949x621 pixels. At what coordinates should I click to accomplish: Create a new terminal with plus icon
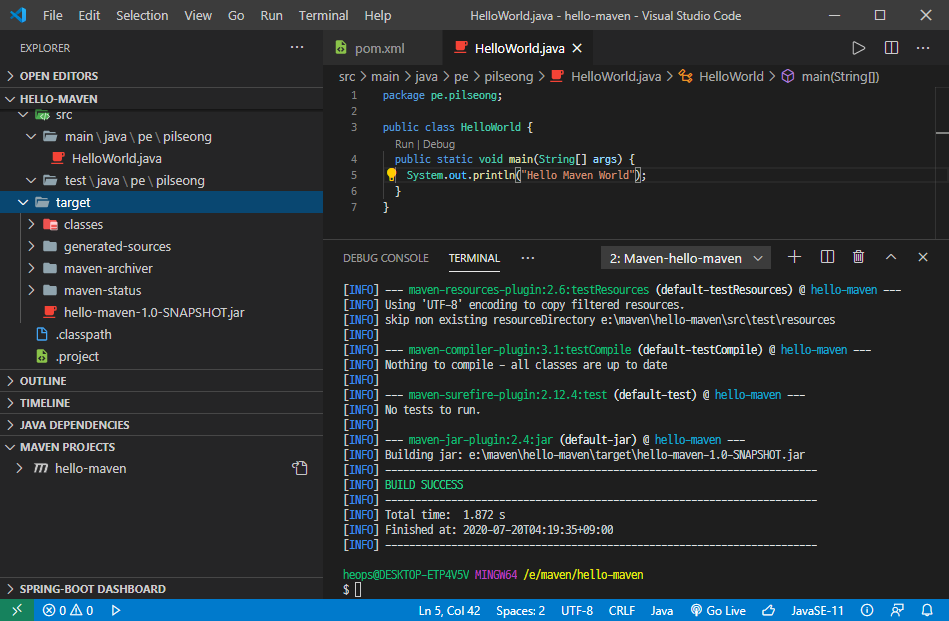(794, 257)
